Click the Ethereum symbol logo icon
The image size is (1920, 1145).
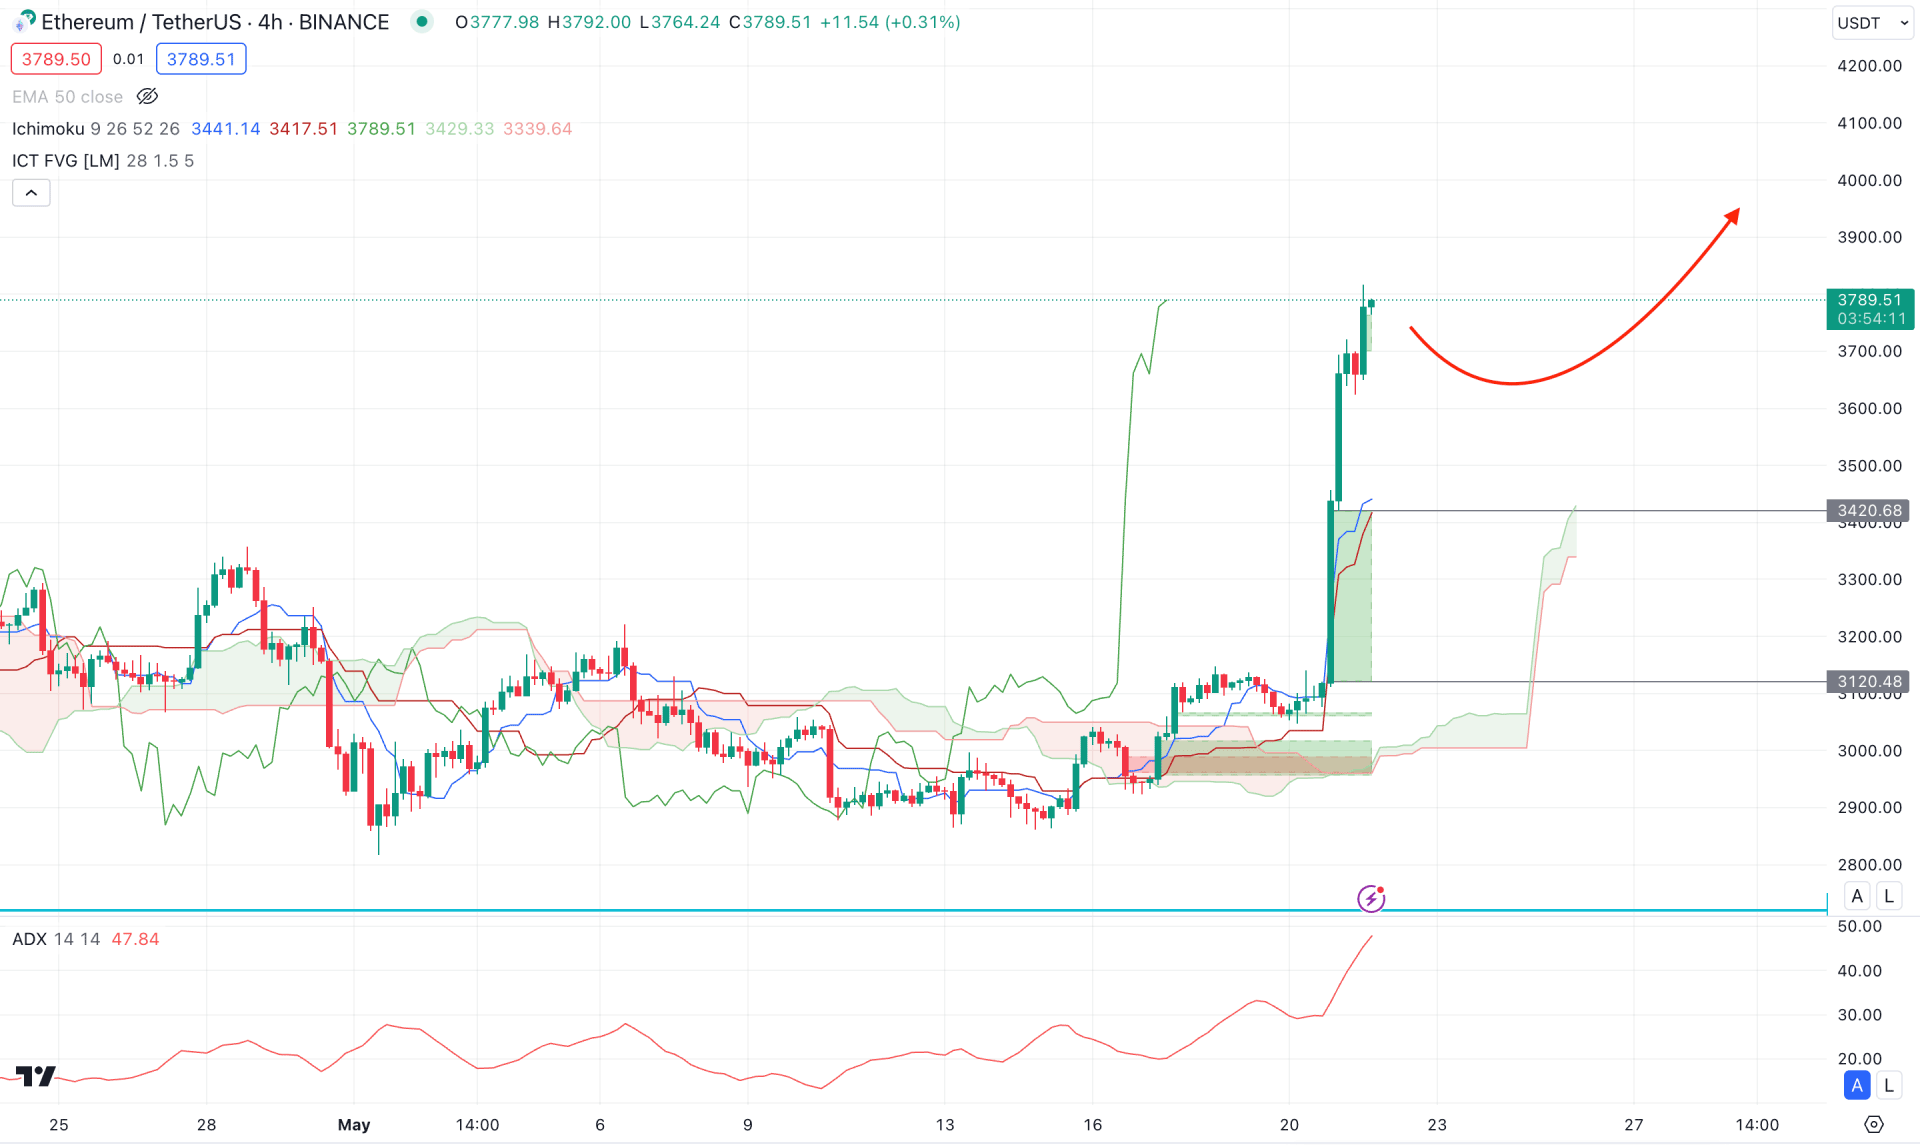coord(24,21)
